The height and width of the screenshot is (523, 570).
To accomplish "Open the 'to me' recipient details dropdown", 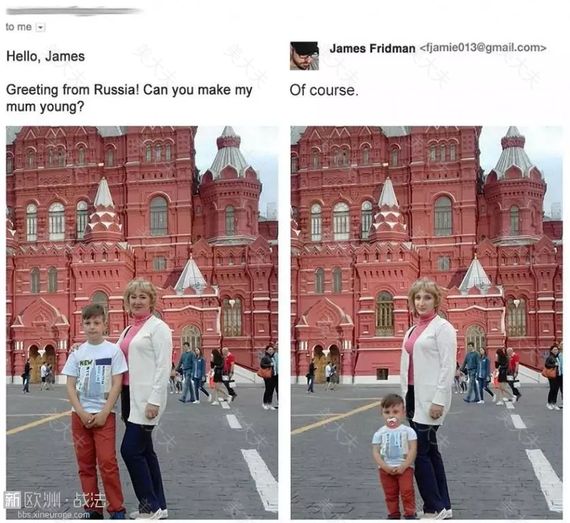I will (x=41, y=27).
